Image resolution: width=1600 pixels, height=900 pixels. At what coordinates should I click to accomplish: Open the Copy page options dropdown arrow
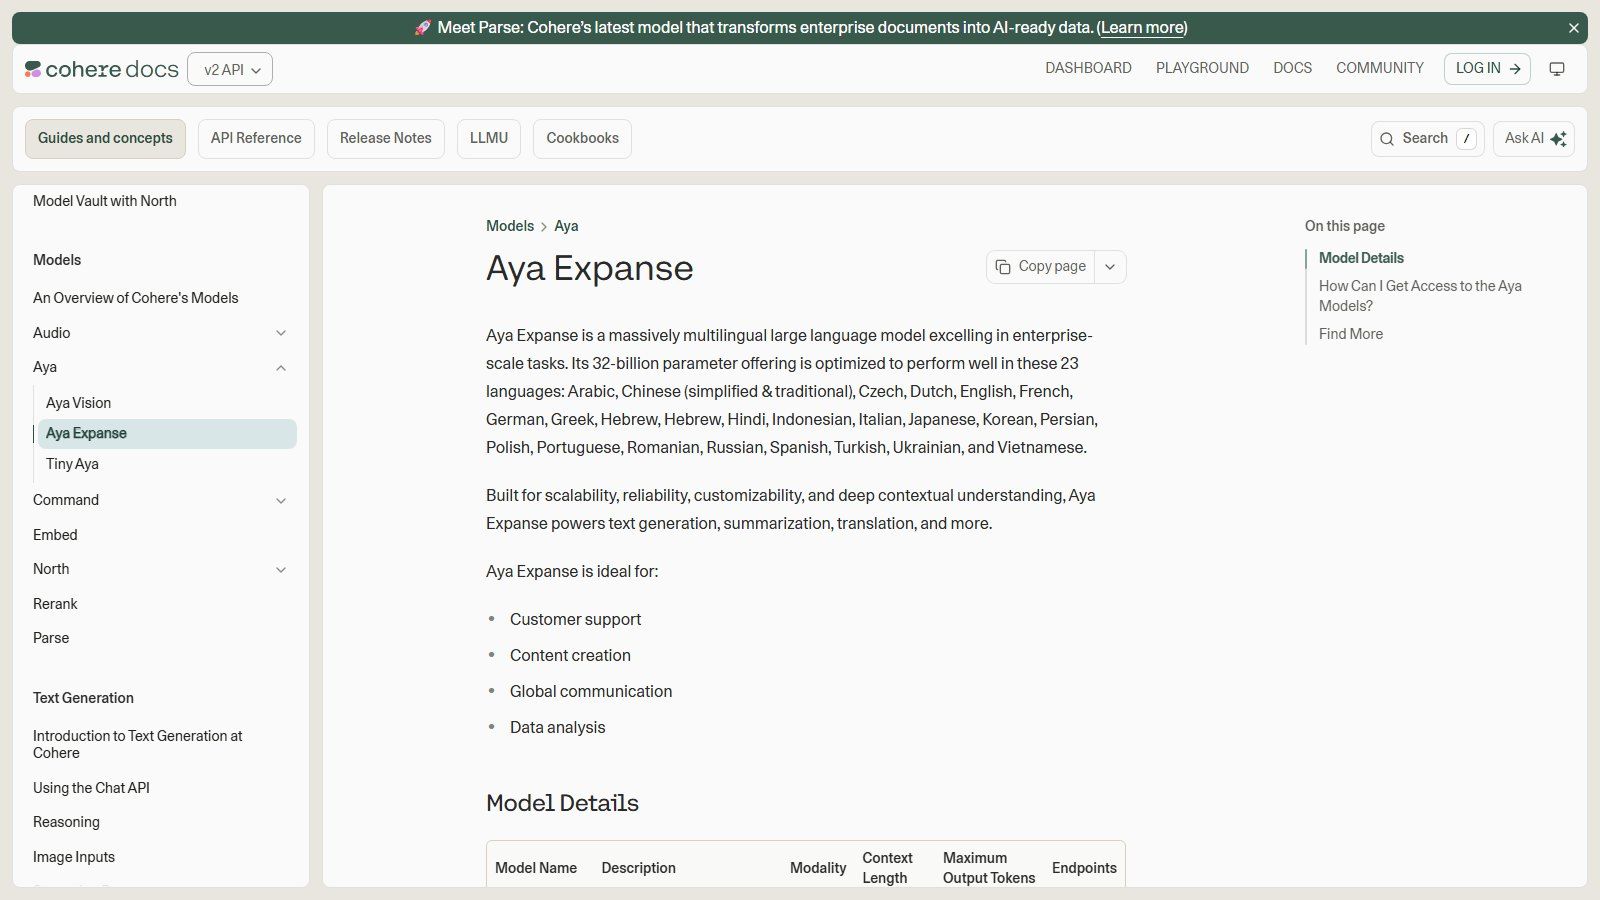1110,267
